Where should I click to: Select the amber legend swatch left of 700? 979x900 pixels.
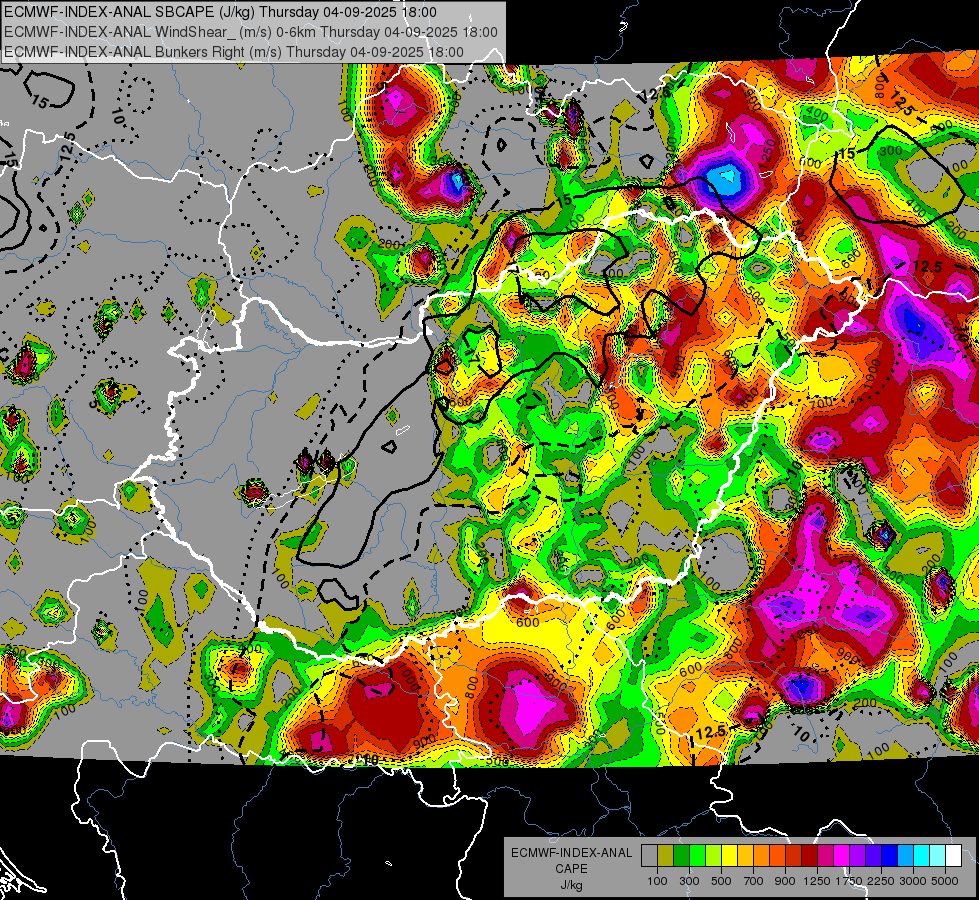tap(745, 855)
